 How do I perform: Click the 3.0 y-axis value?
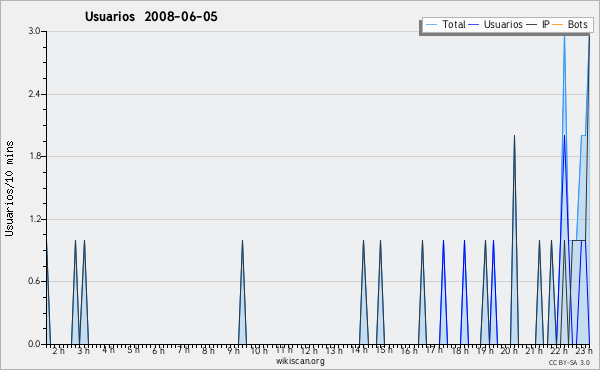[34, 31]
